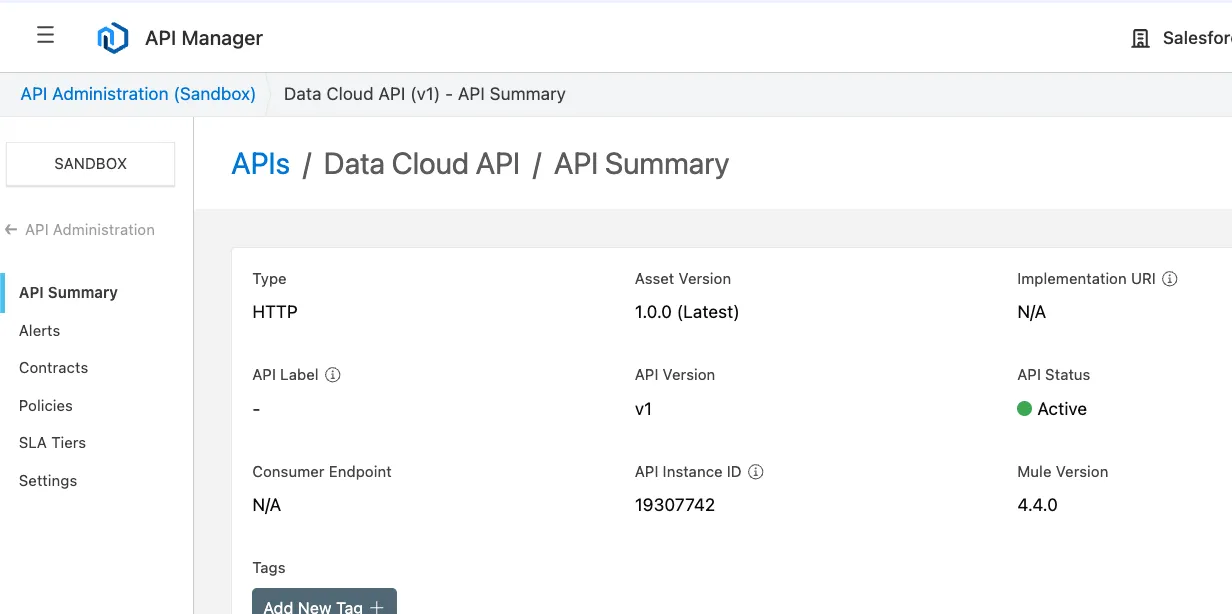Click the APIs link in the page heading

pyautogui.click(x=261, y=164)
